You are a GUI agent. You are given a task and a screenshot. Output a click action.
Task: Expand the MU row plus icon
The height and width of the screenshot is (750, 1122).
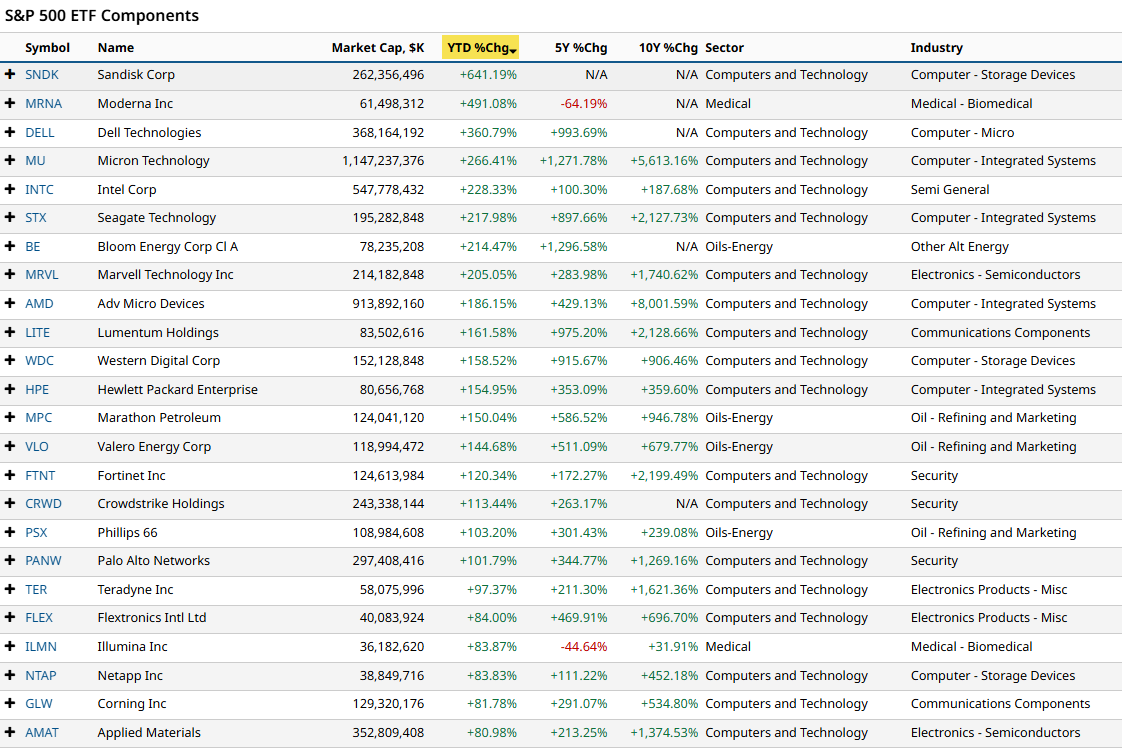point(10,160)
